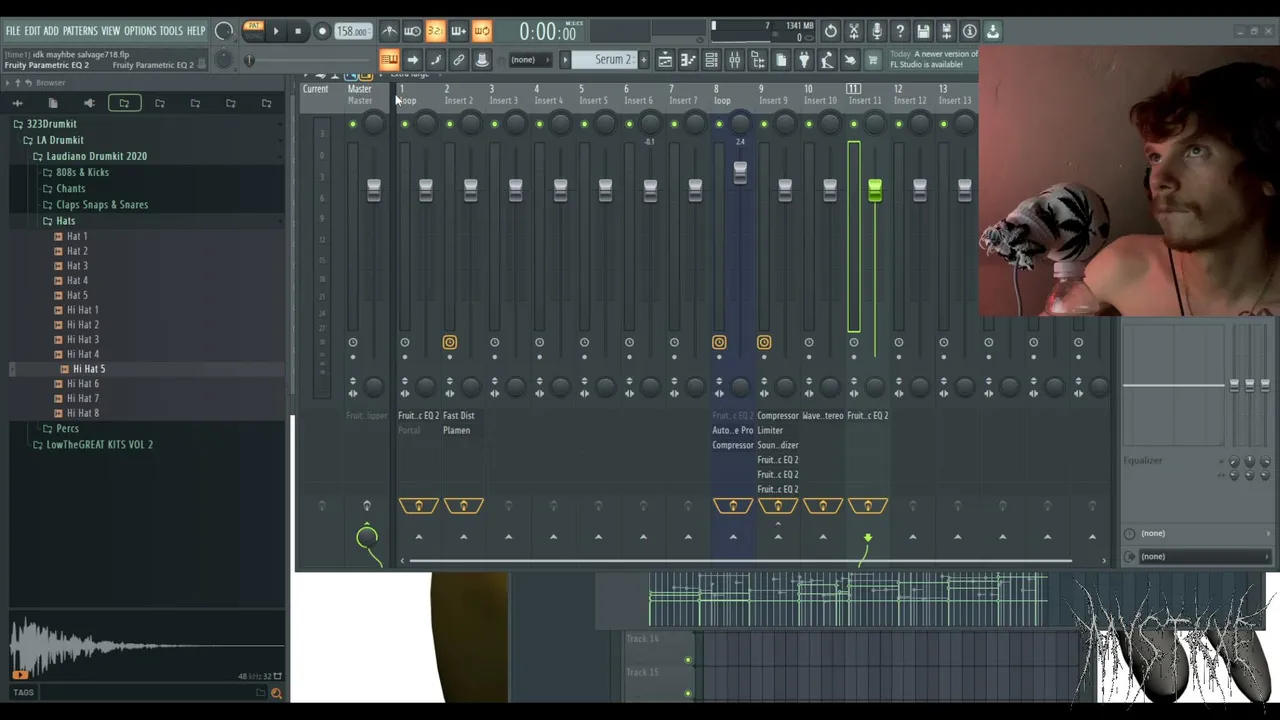Open the TOOLS menu

click(171, 31)
